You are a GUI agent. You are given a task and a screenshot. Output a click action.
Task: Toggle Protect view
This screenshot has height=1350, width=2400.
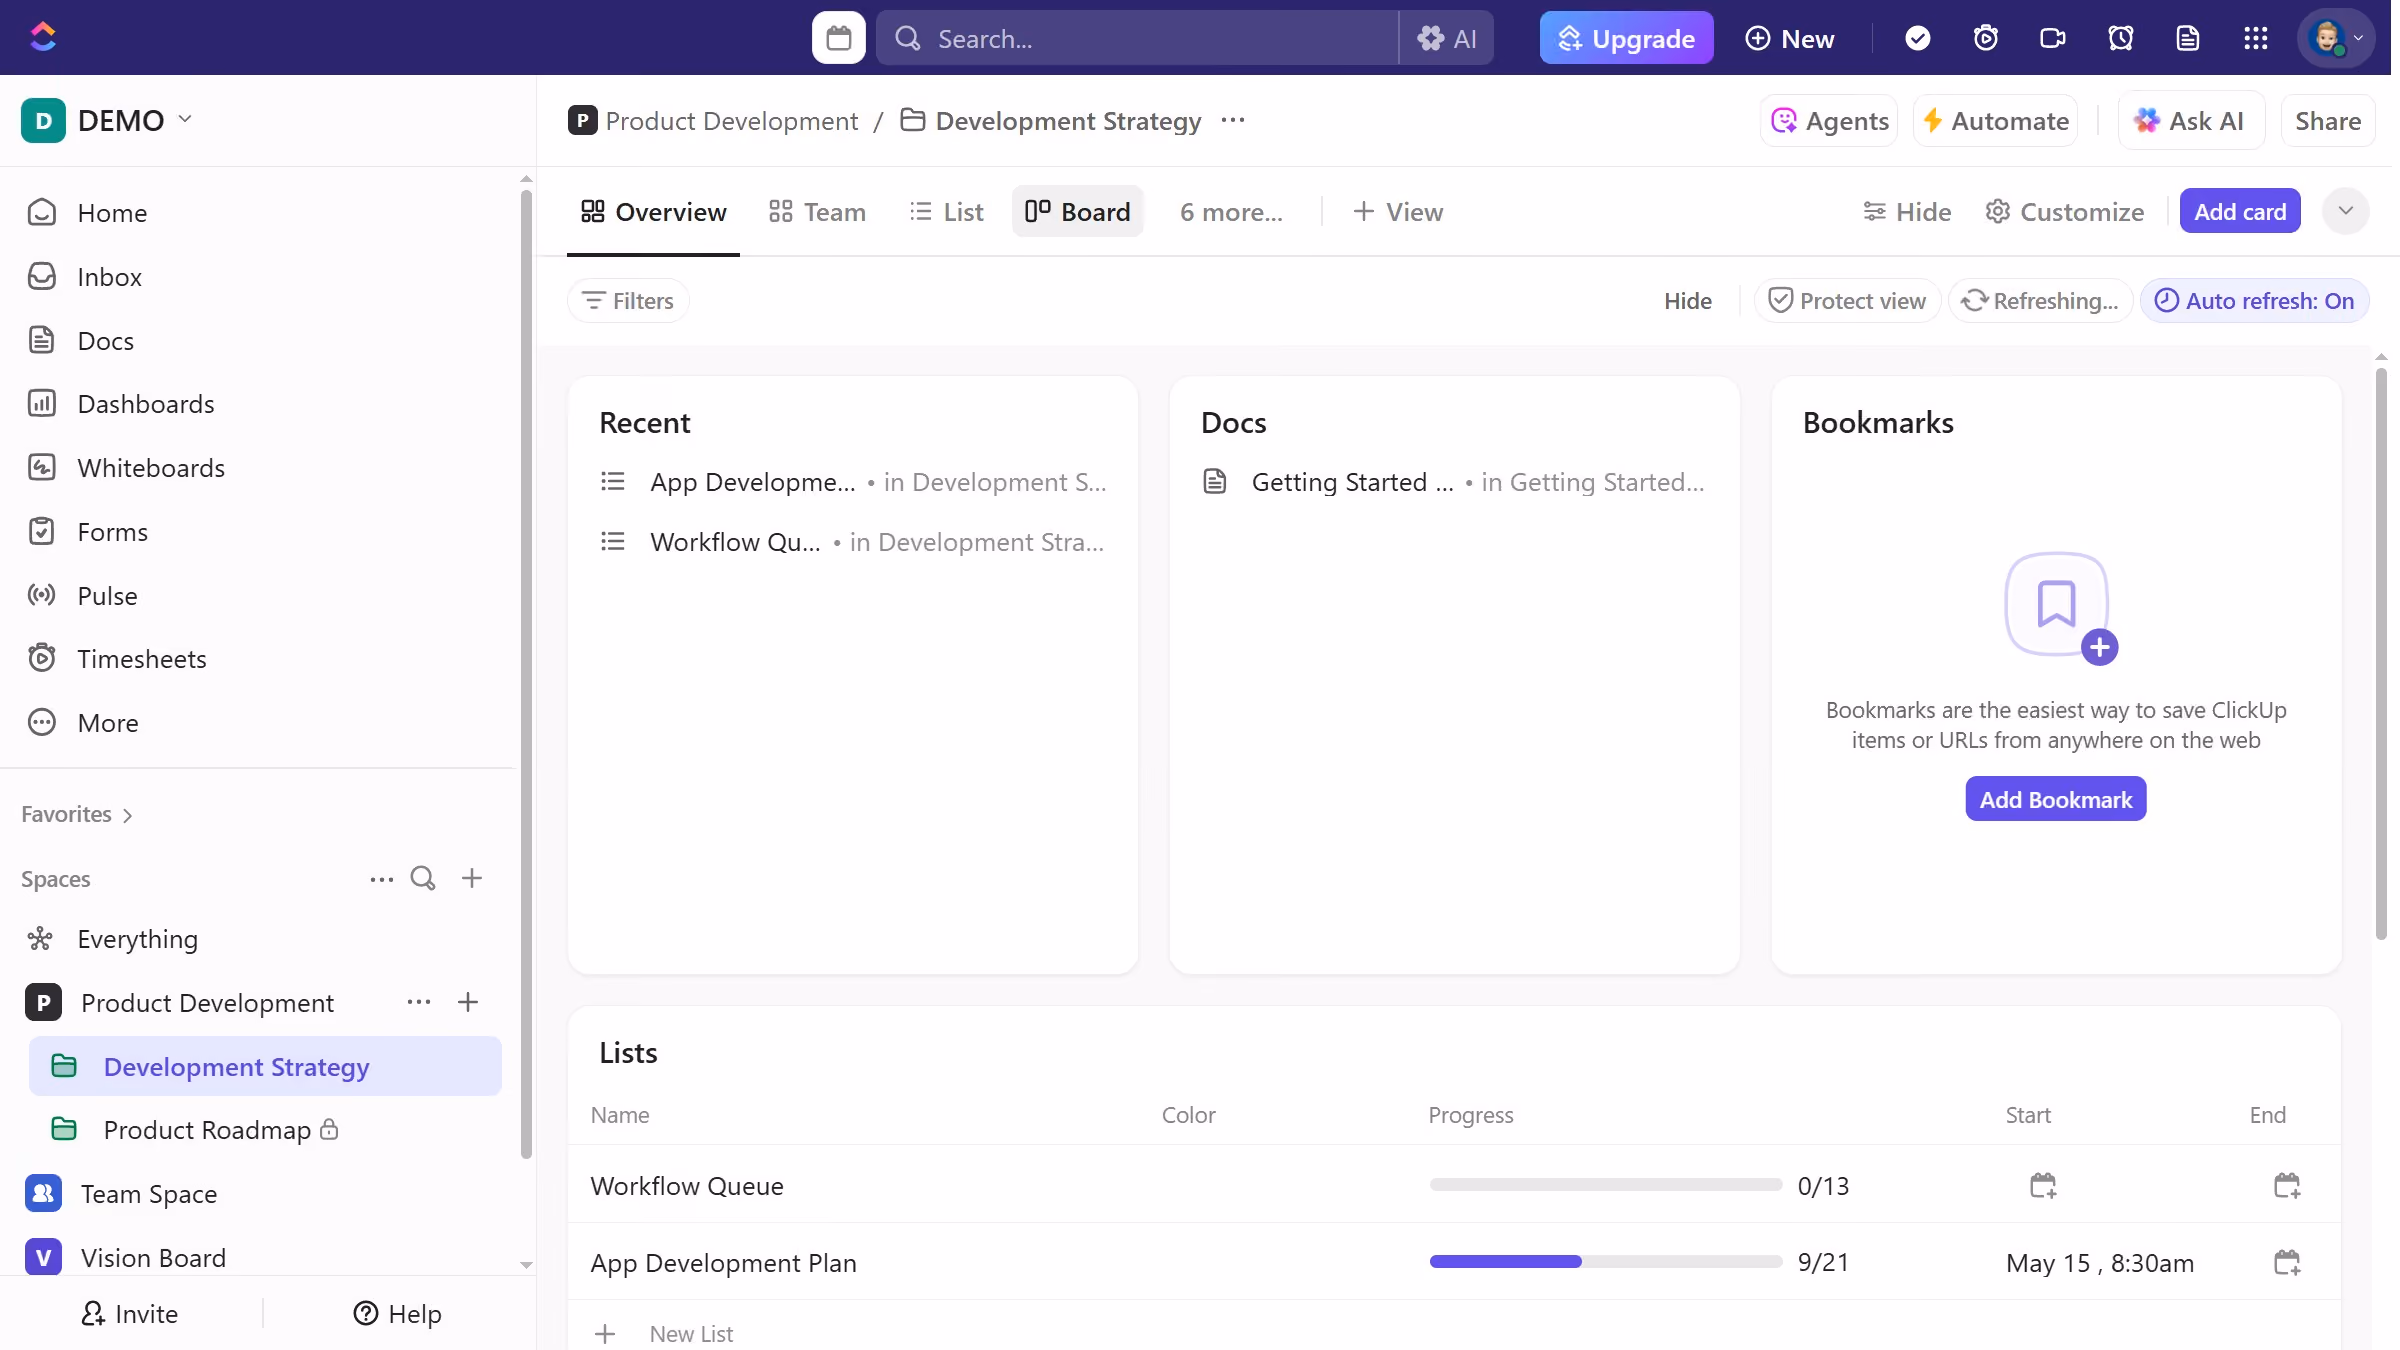pos(1847,301)
